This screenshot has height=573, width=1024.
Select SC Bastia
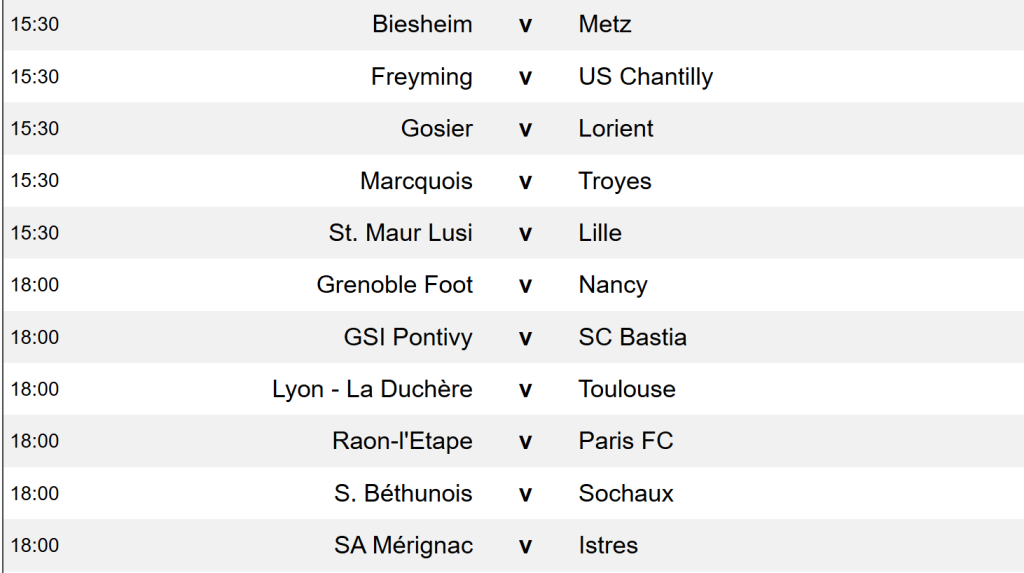click(x=632, y=337)
